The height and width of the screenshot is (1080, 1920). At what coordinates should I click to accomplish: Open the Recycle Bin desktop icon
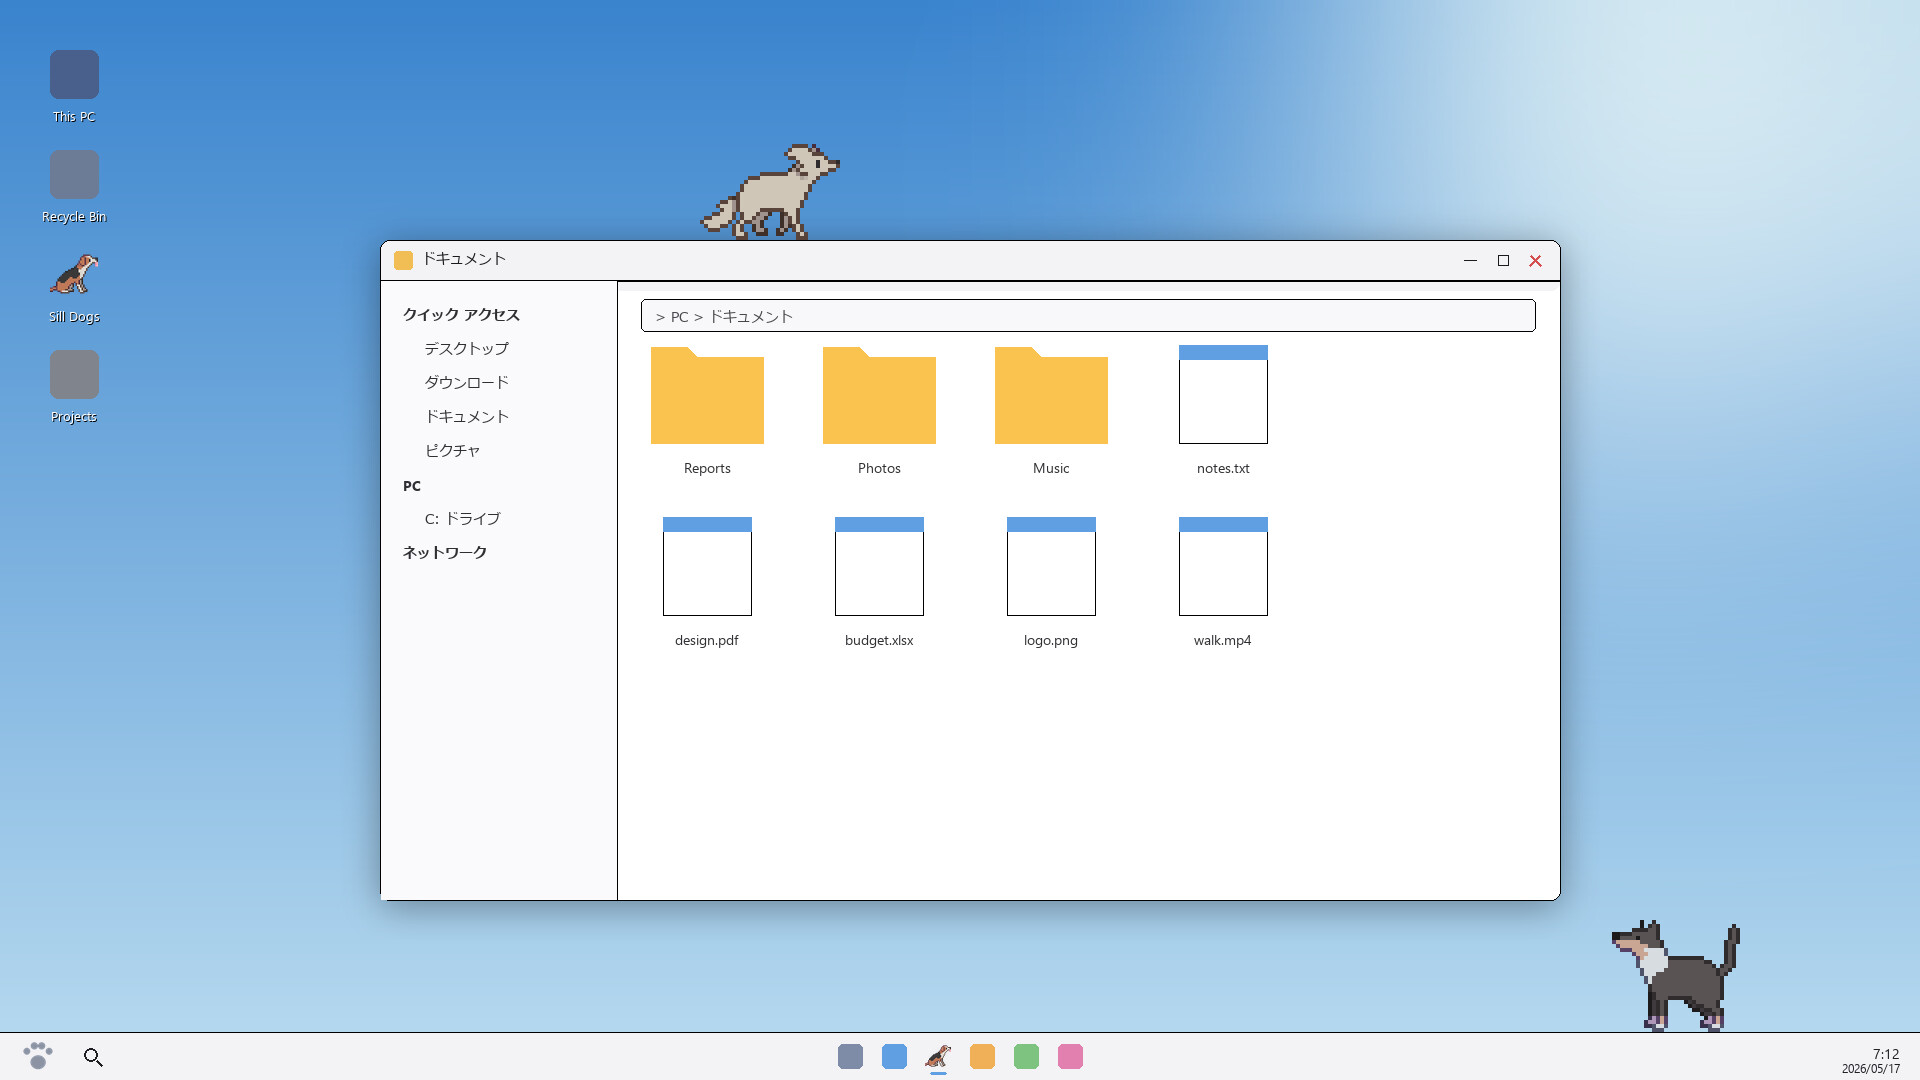74,175
